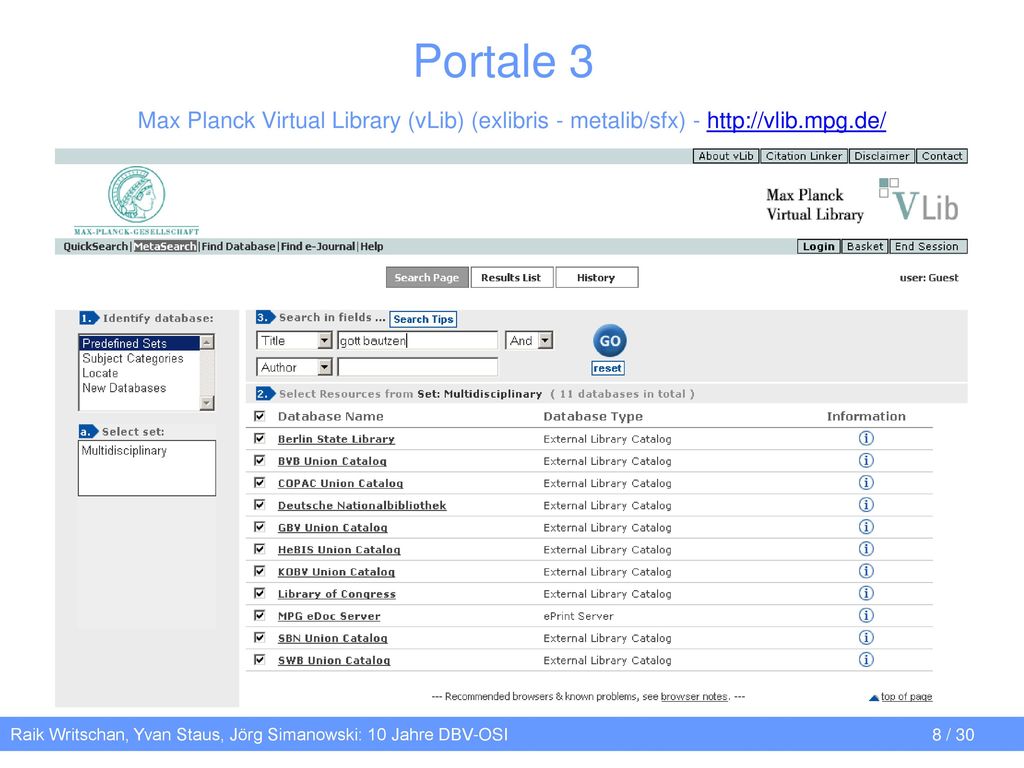This screenshot has width=1024, height=768.
Task: Open the Title field dropdown
Action: point(325,340)
